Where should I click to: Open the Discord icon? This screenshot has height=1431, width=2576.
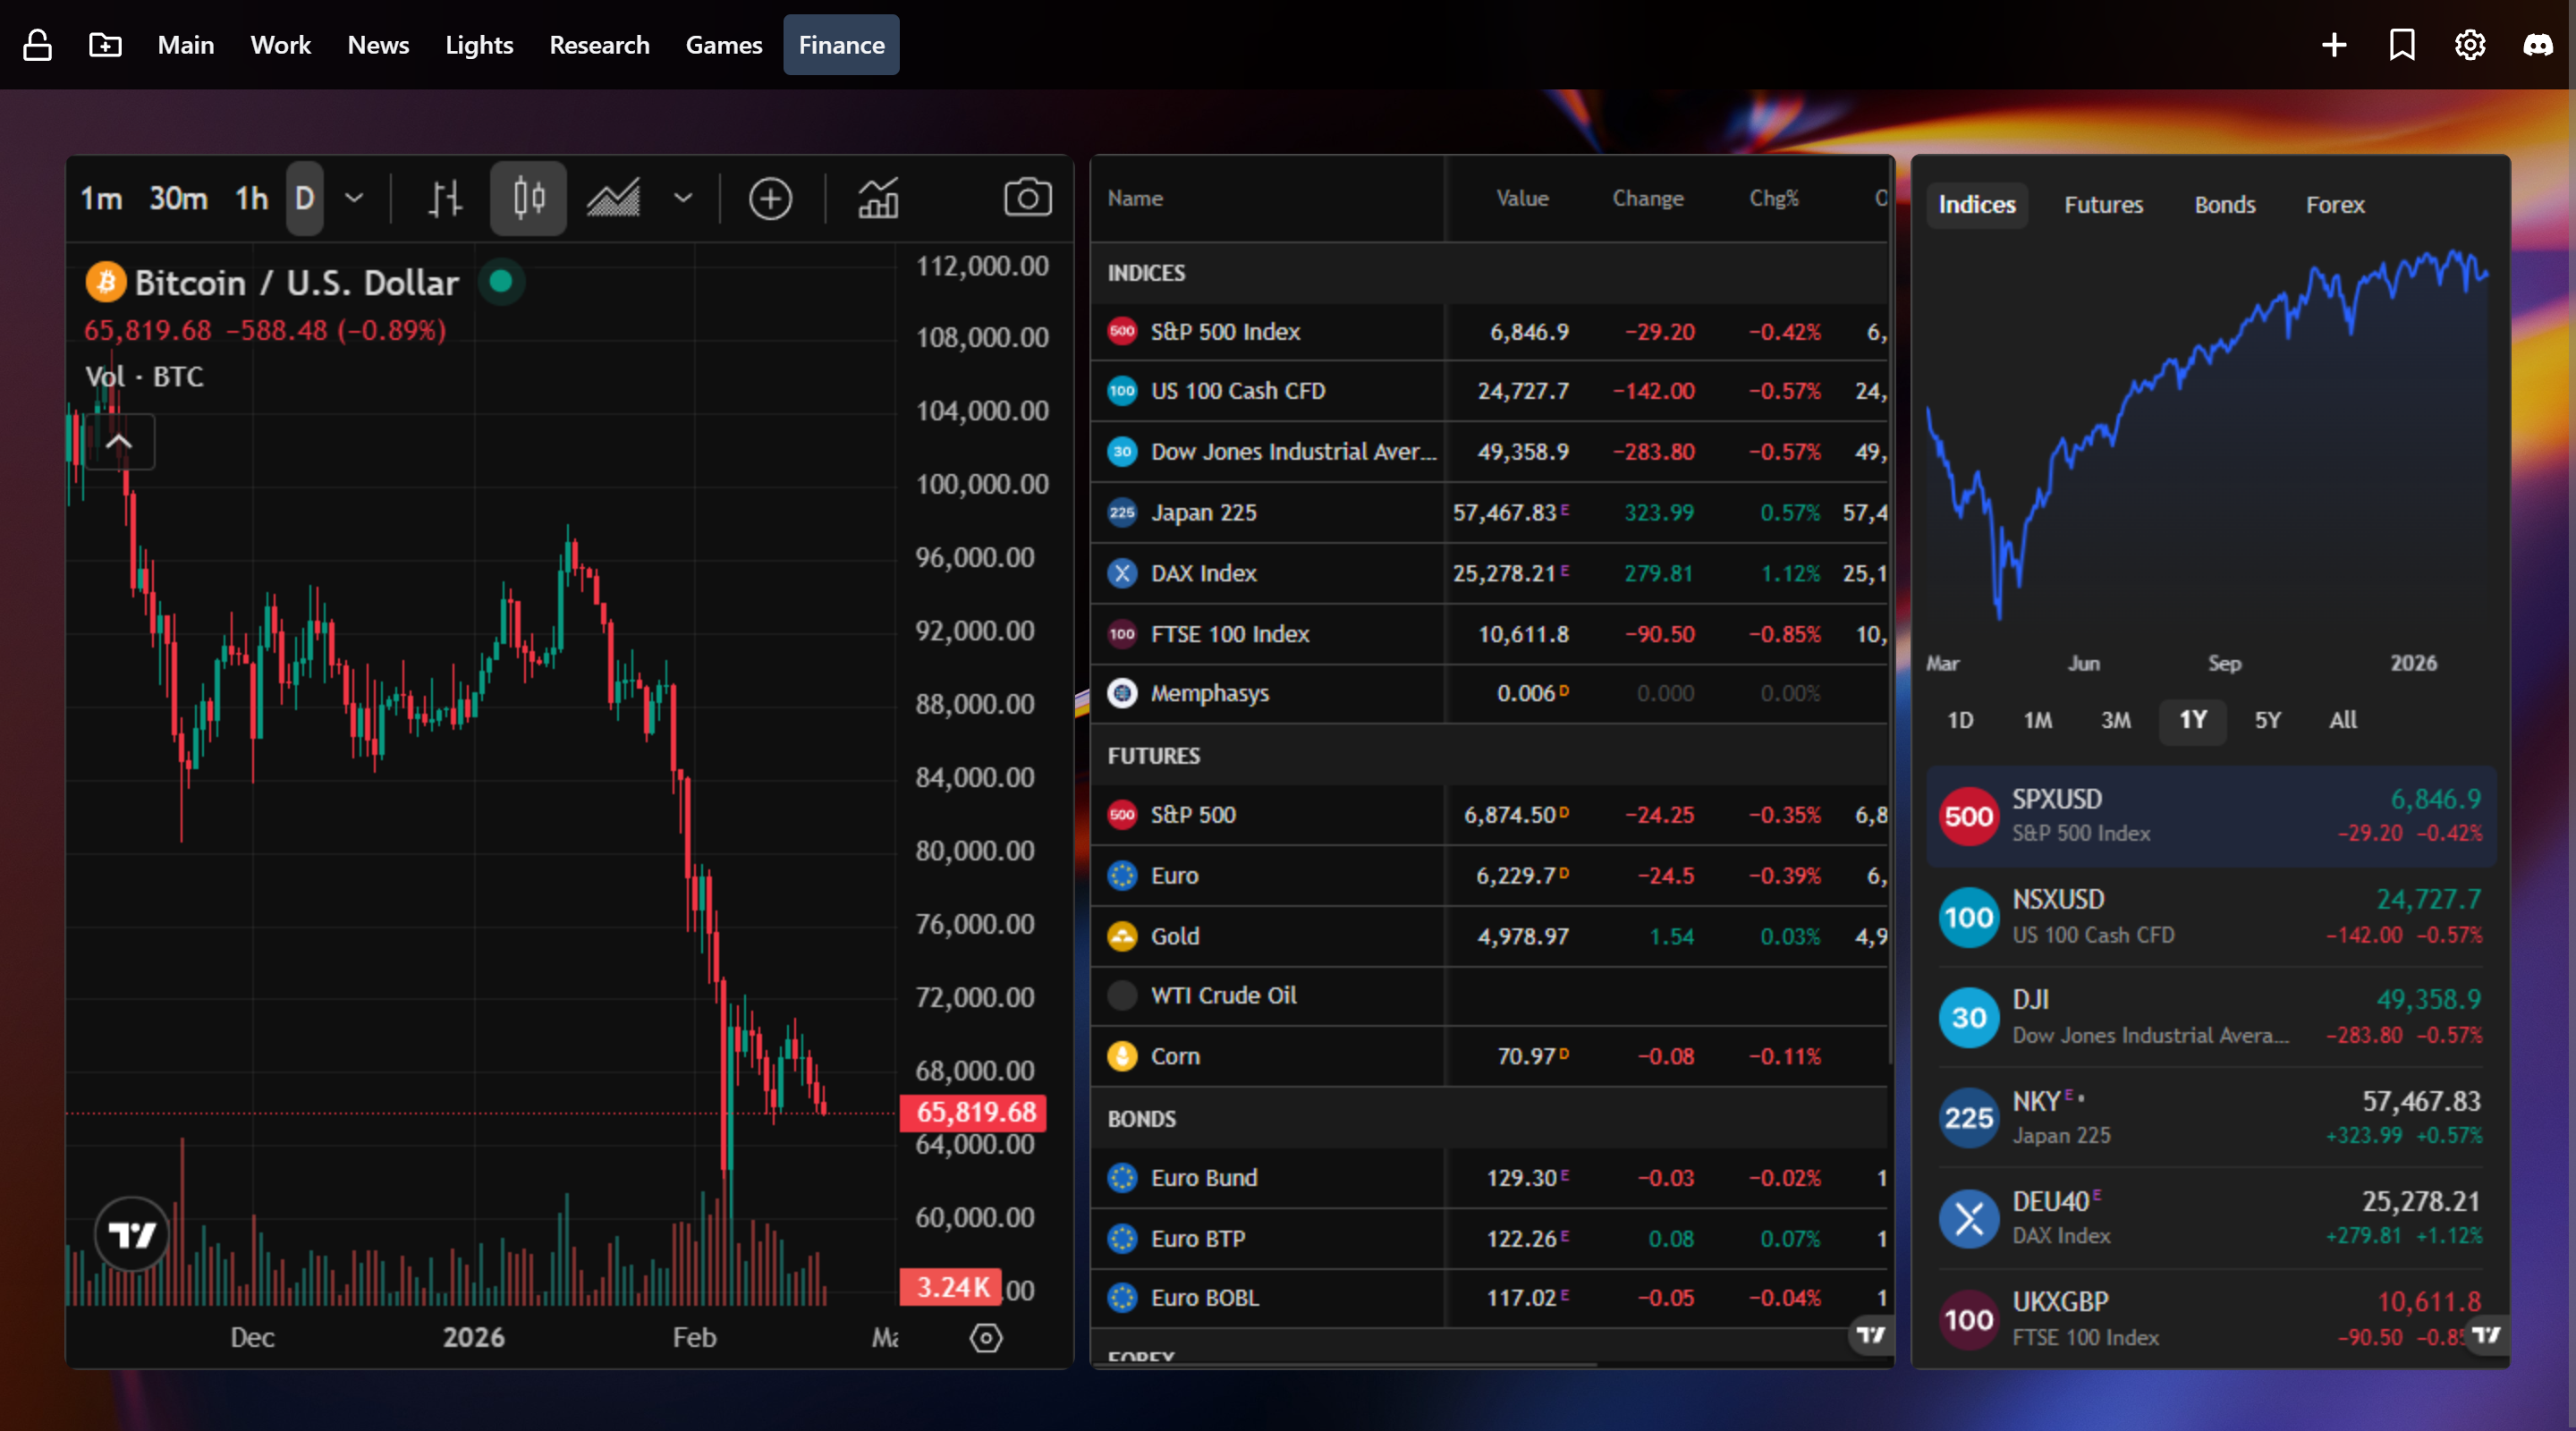[x=2538, y=45]
